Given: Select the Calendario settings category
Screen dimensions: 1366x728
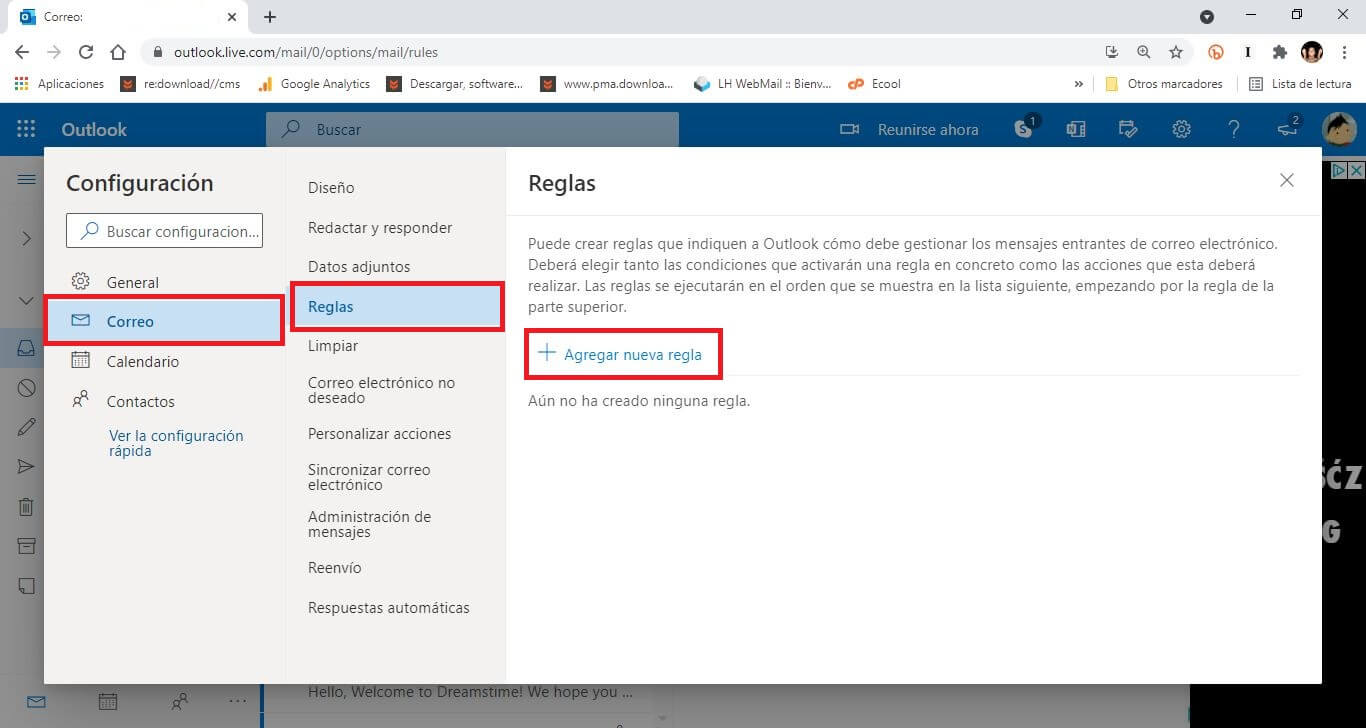Looking at the screenshot, I should point(164,361).
